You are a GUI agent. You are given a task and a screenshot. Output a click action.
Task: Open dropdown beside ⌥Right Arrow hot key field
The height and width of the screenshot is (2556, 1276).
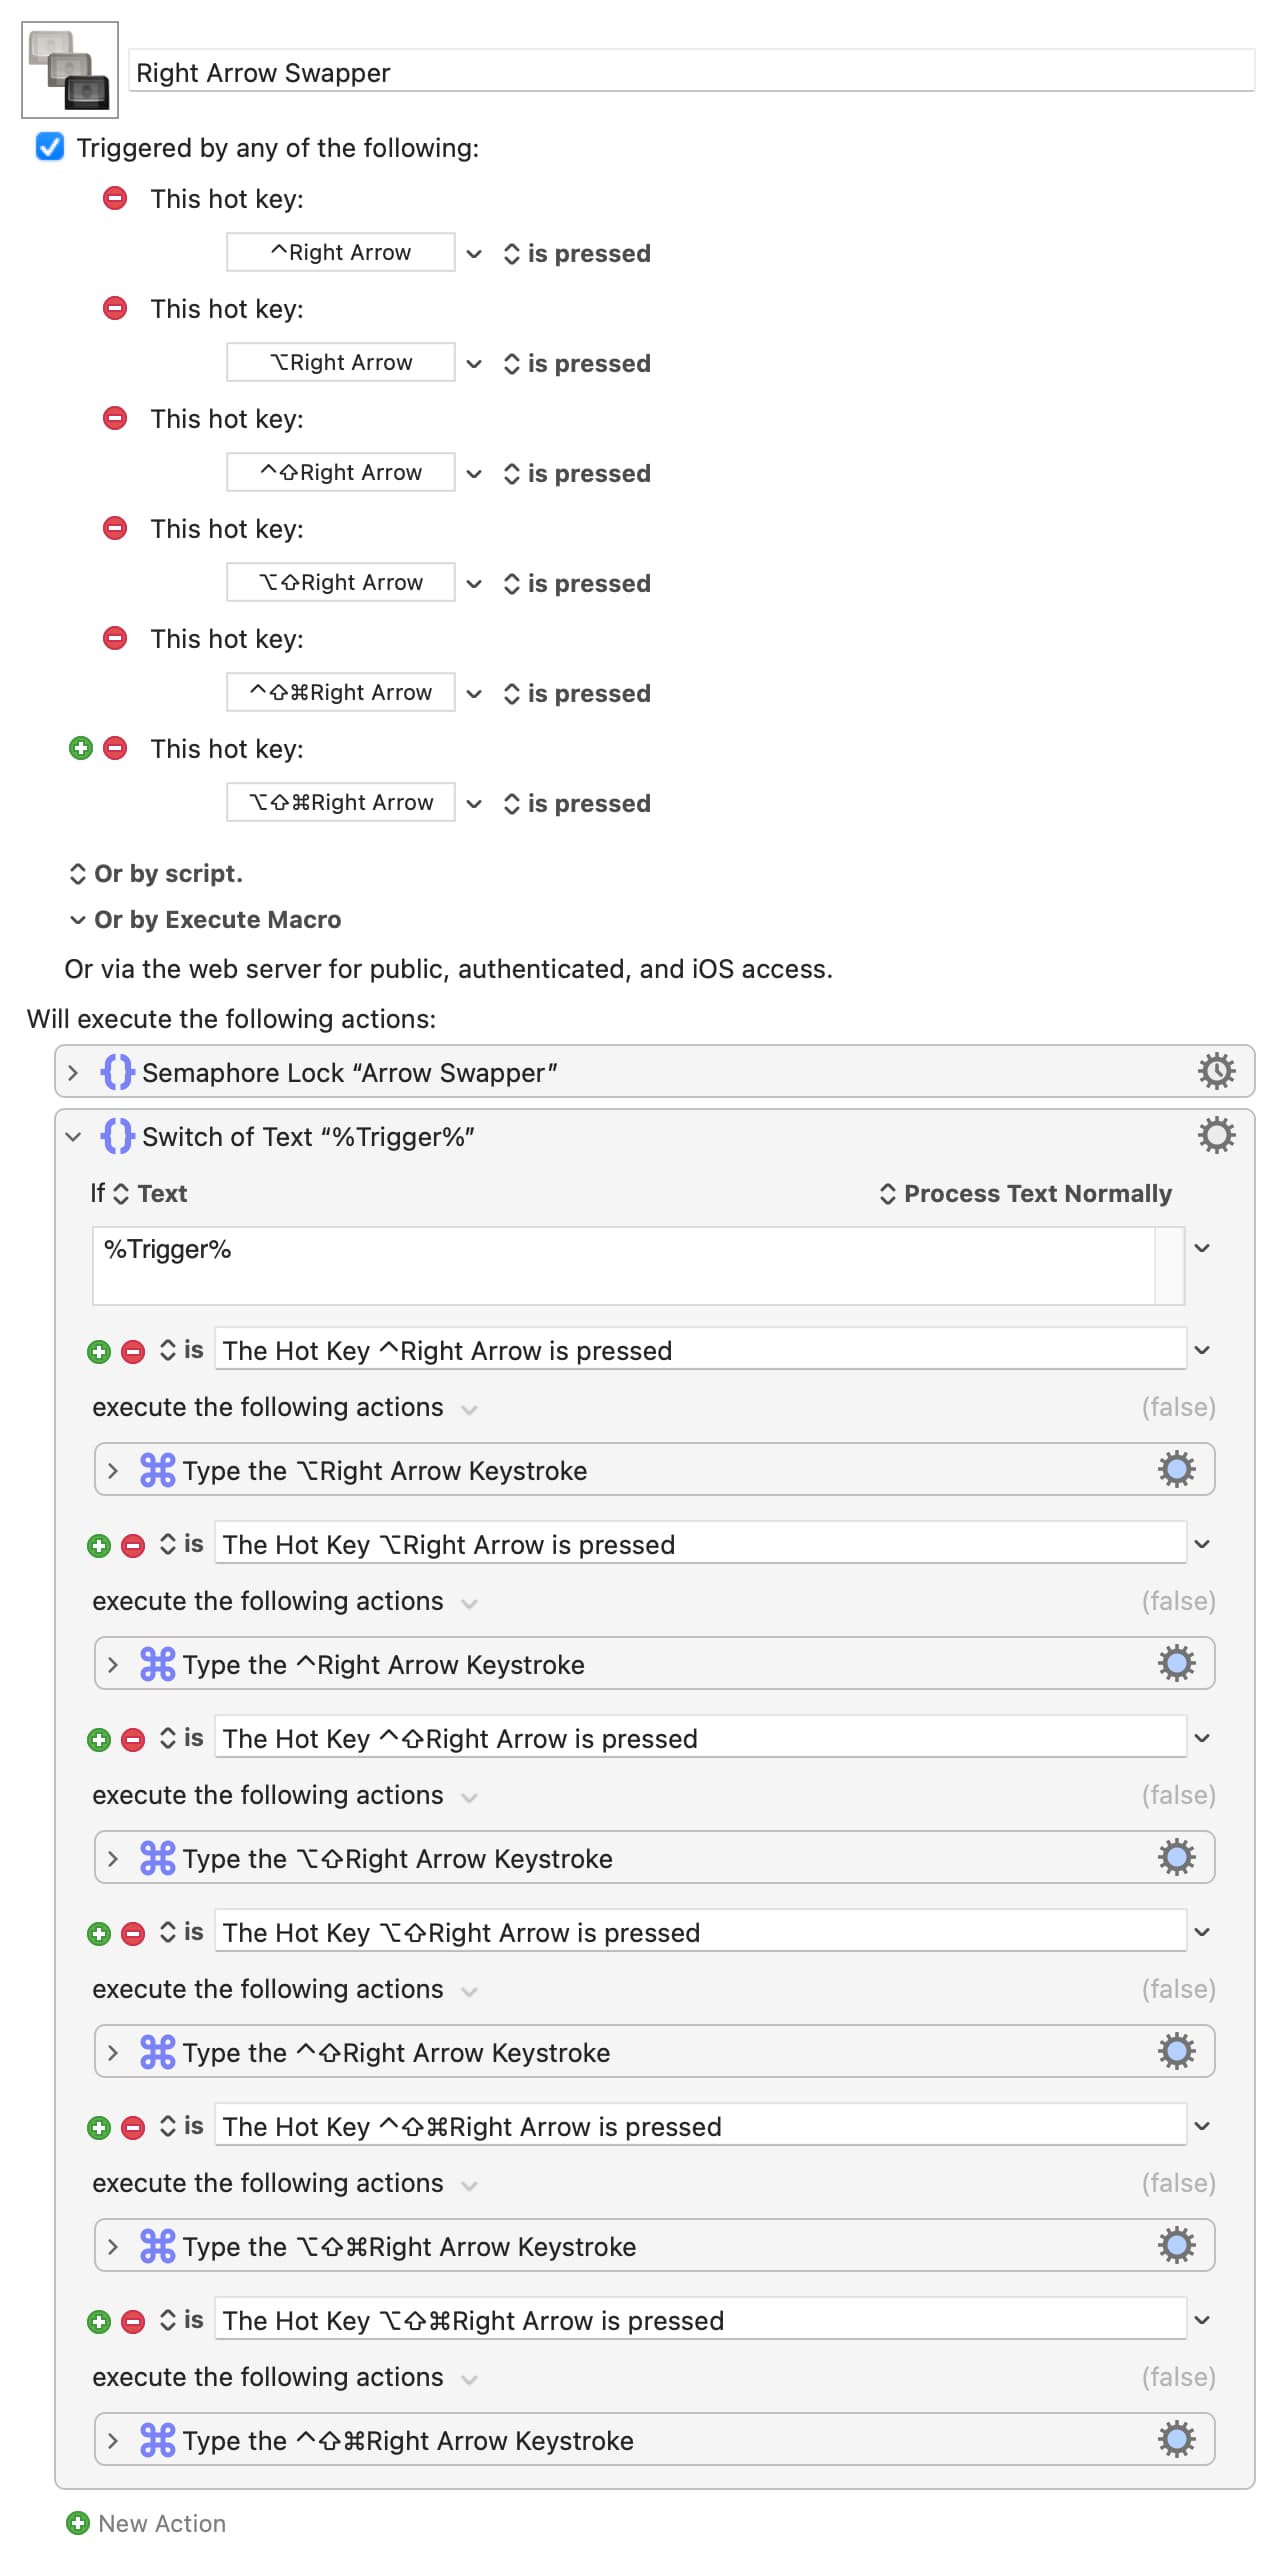tap(474, 363)
